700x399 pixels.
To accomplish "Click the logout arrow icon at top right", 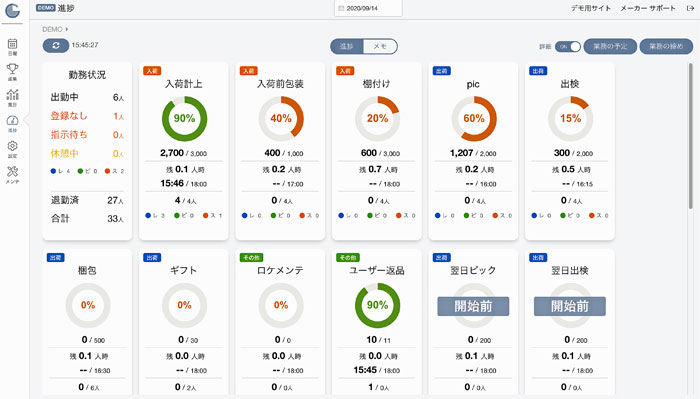I will pos(690,8).
